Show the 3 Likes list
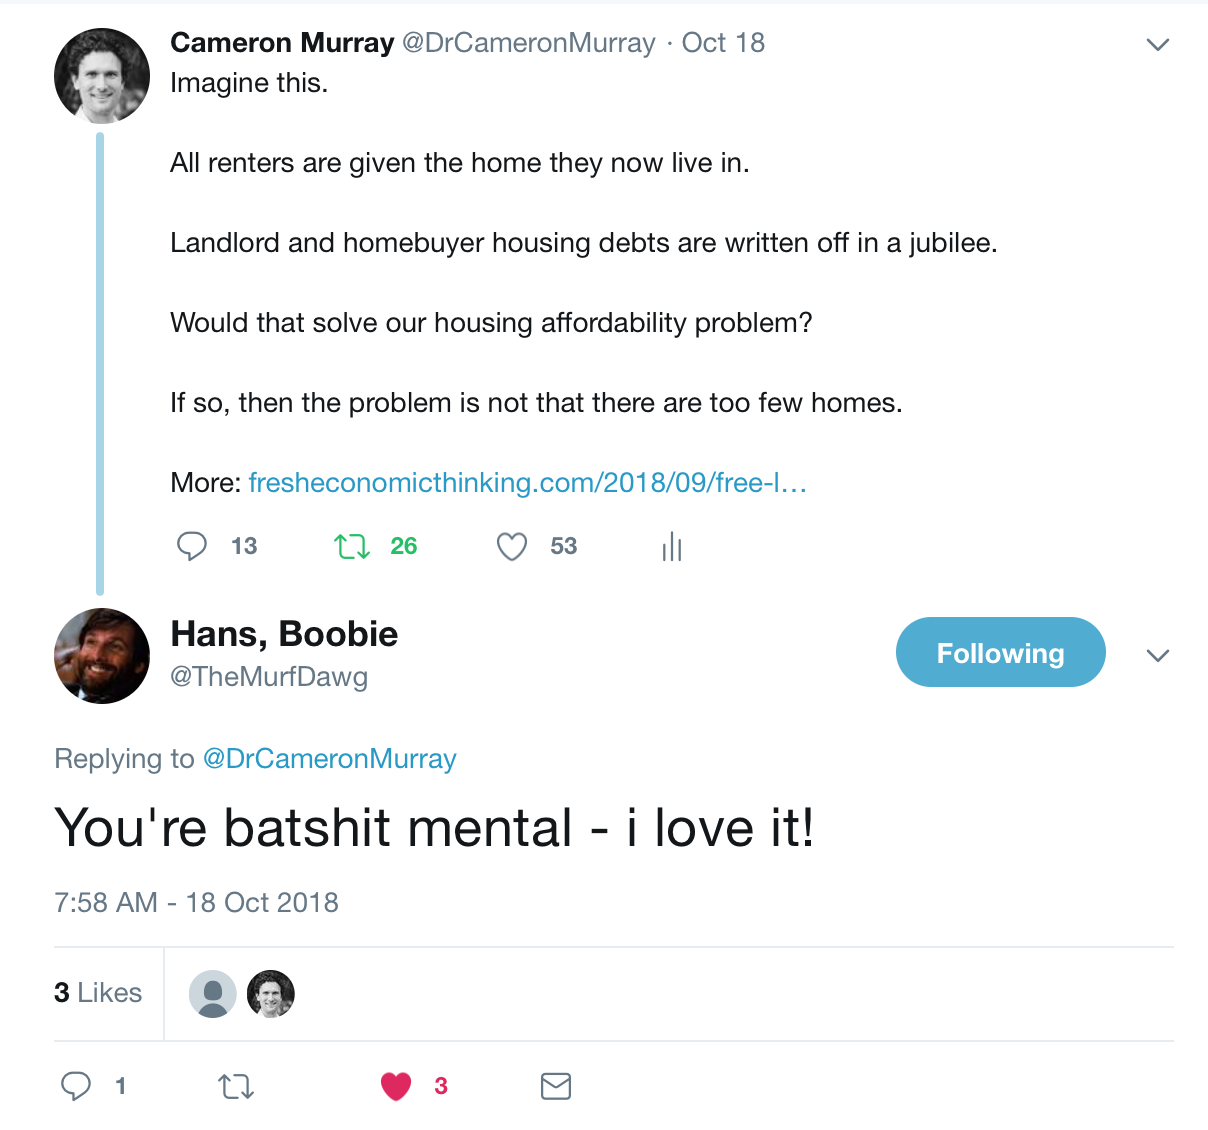 tap(98, 993)
